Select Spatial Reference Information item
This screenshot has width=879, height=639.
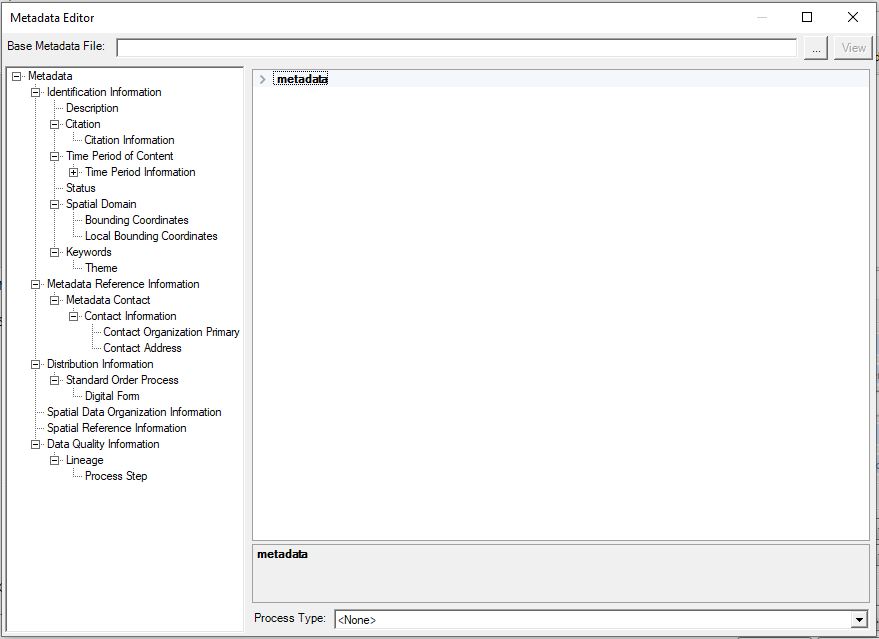click(116, 428)
